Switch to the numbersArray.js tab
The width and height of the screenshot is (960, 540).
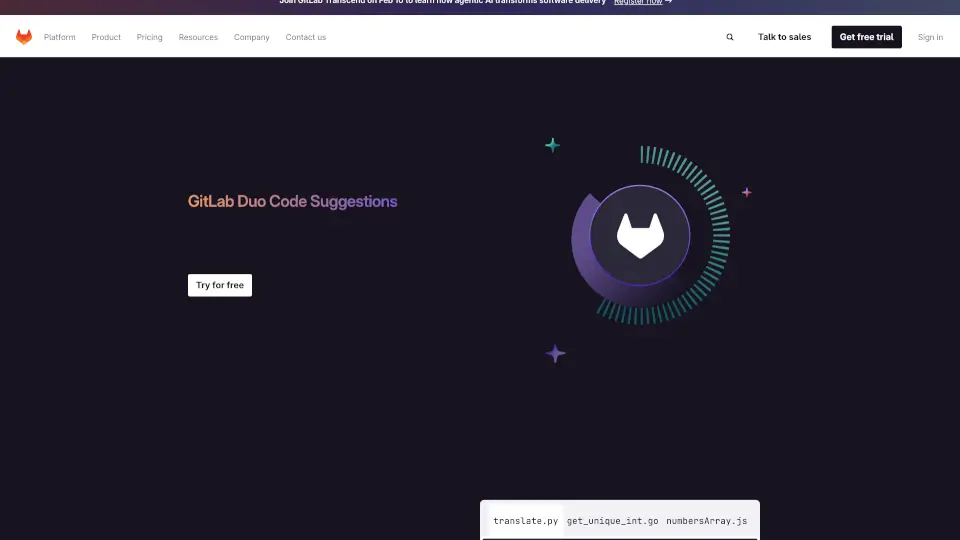click(707, 521)
